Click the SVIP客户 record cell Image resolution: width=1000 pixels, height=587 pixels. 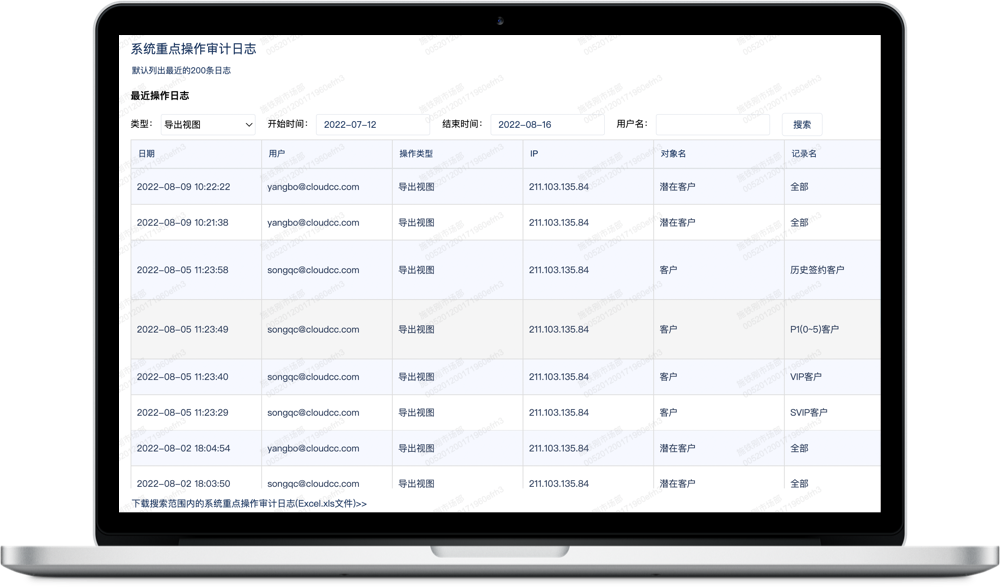coord(808,412)
